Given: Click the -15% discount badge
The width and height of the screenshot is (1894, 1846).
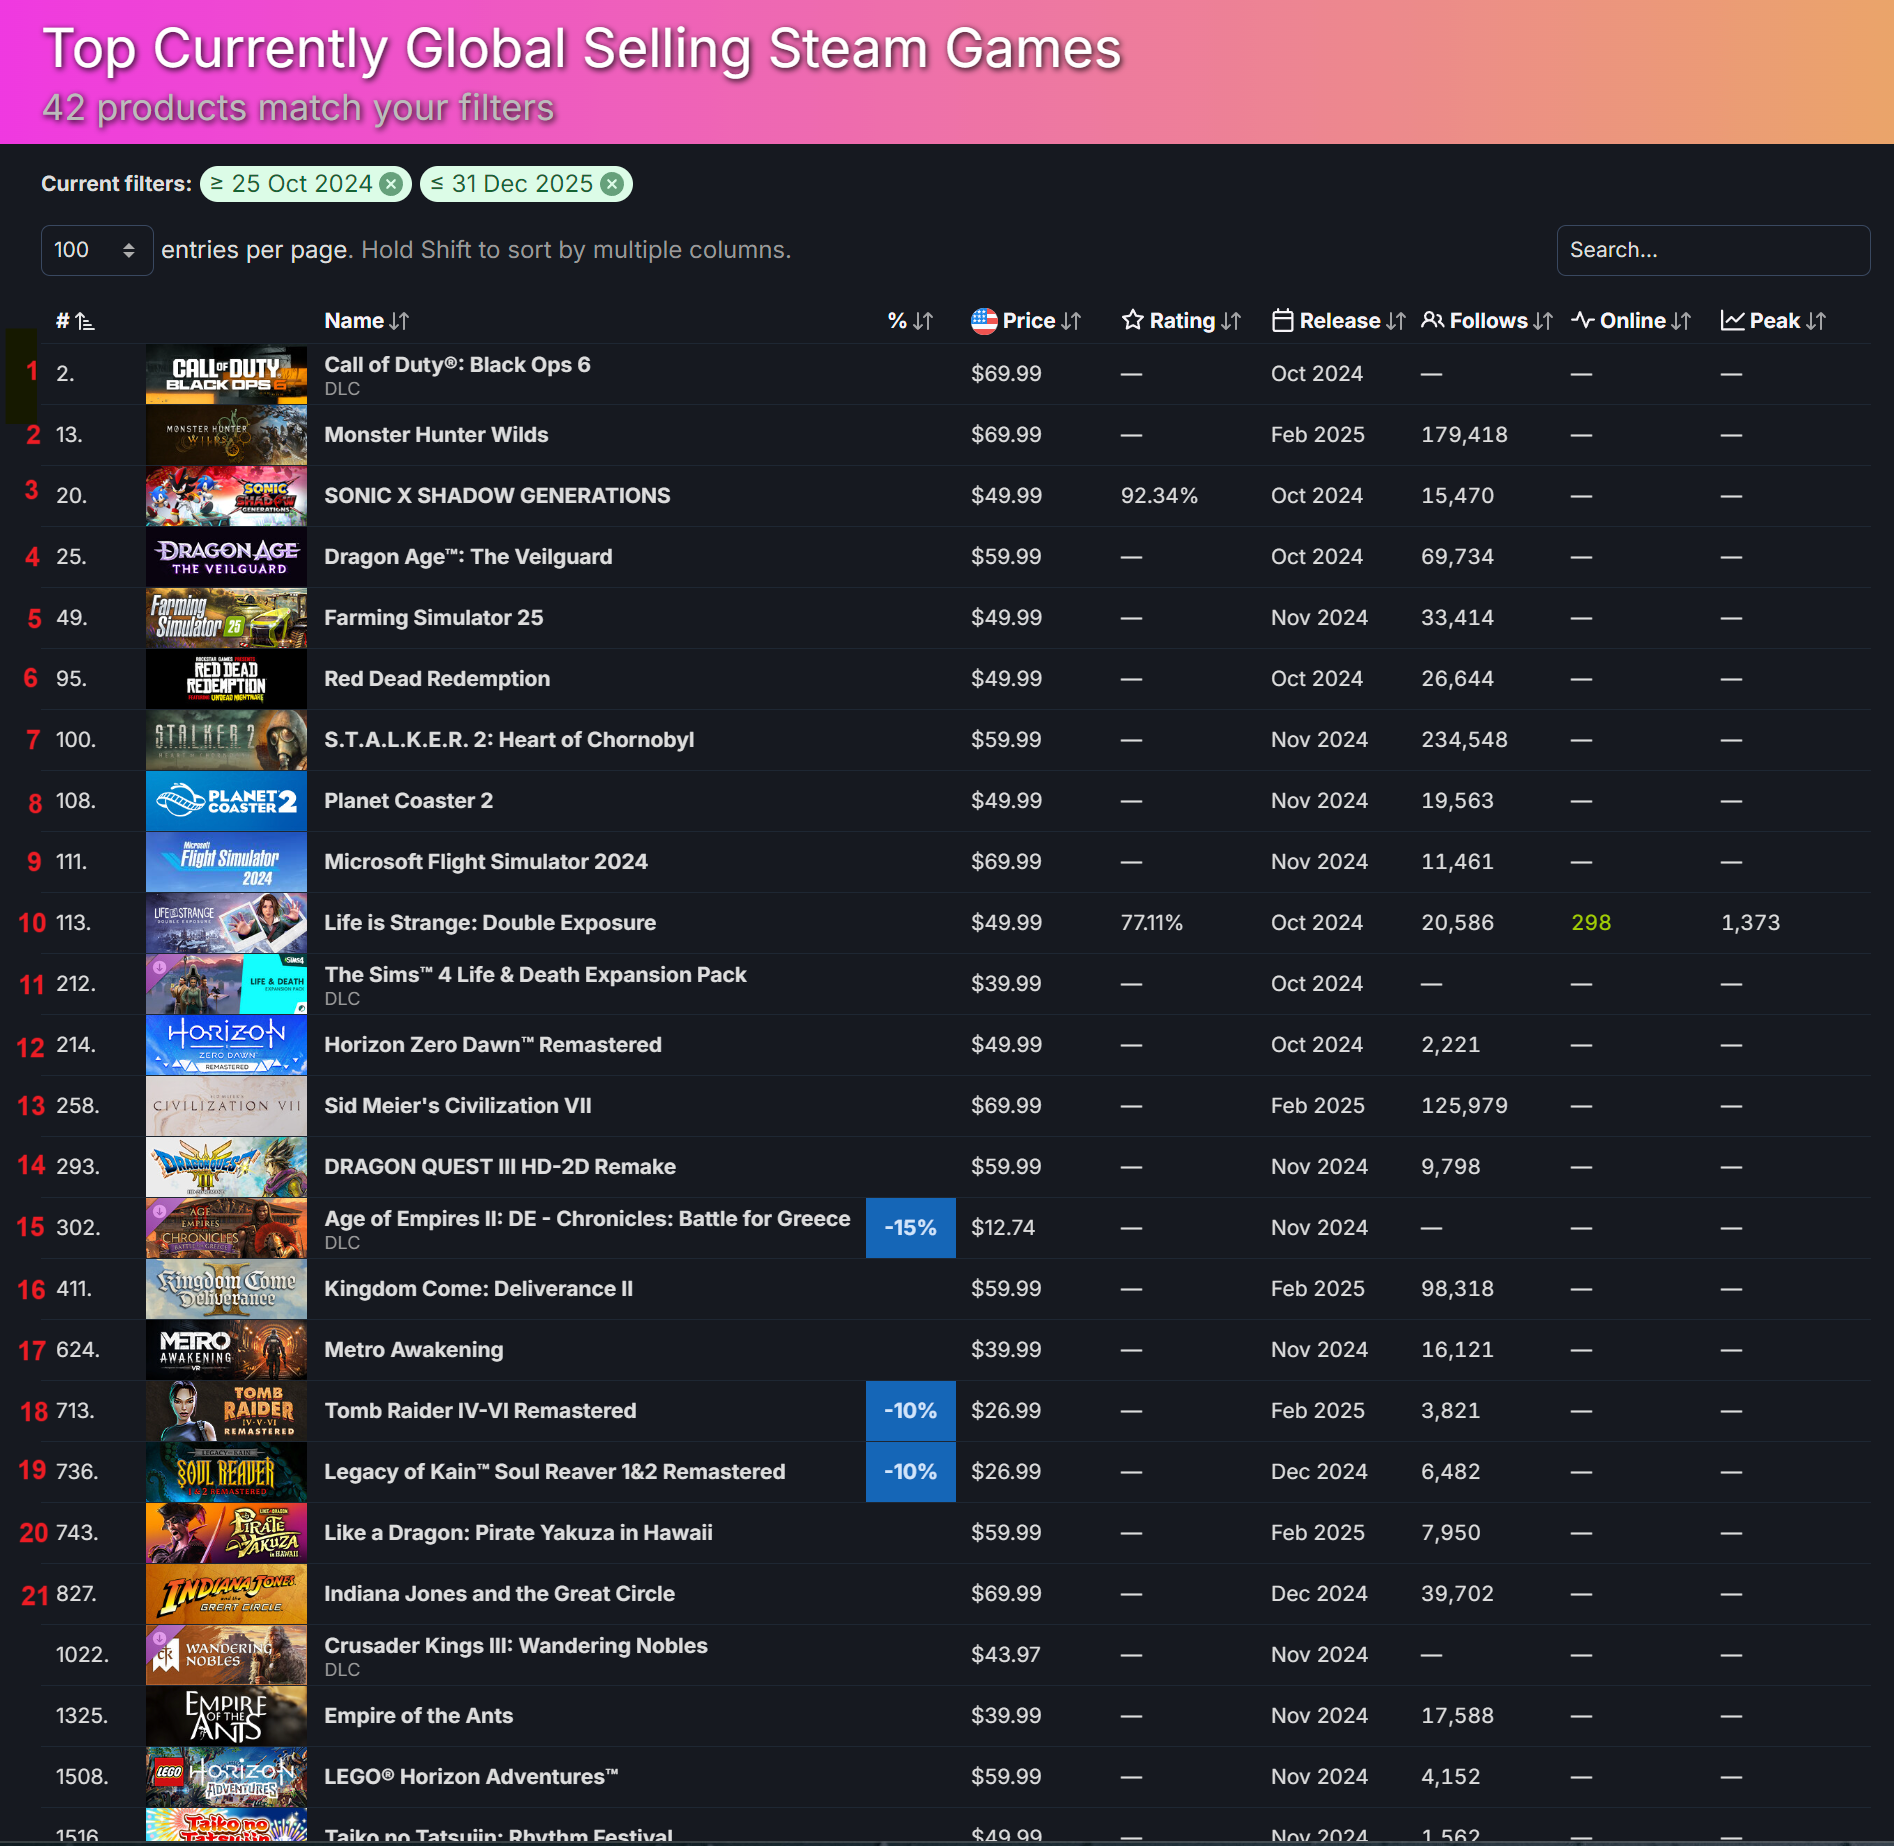Looking at the screenshot, I should tap(910, 1228).
